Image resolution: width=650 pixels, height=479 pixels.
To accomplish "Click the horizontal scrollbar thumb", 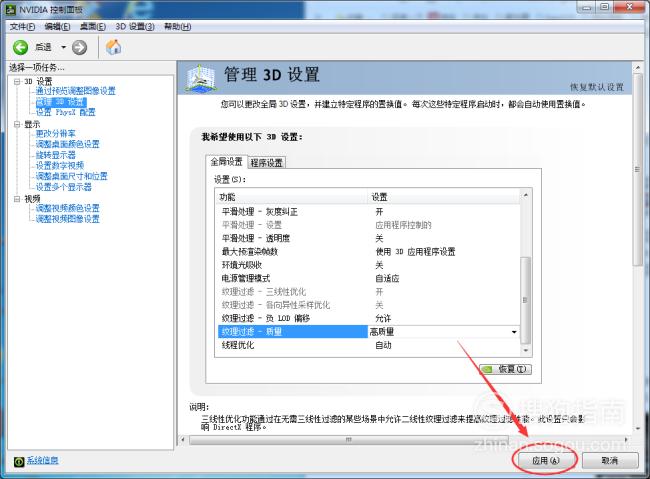I will click(x=349, y=439).
